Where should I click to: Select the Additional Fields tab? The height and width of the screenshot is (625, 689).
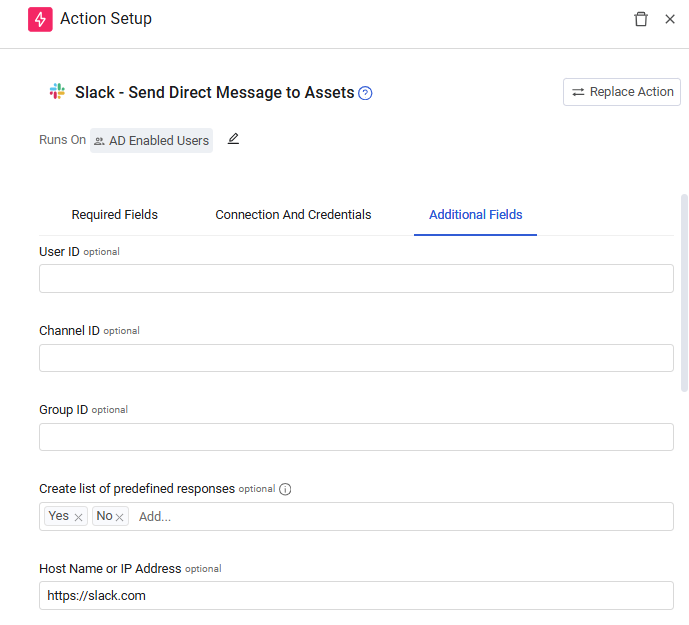point(475,214)
